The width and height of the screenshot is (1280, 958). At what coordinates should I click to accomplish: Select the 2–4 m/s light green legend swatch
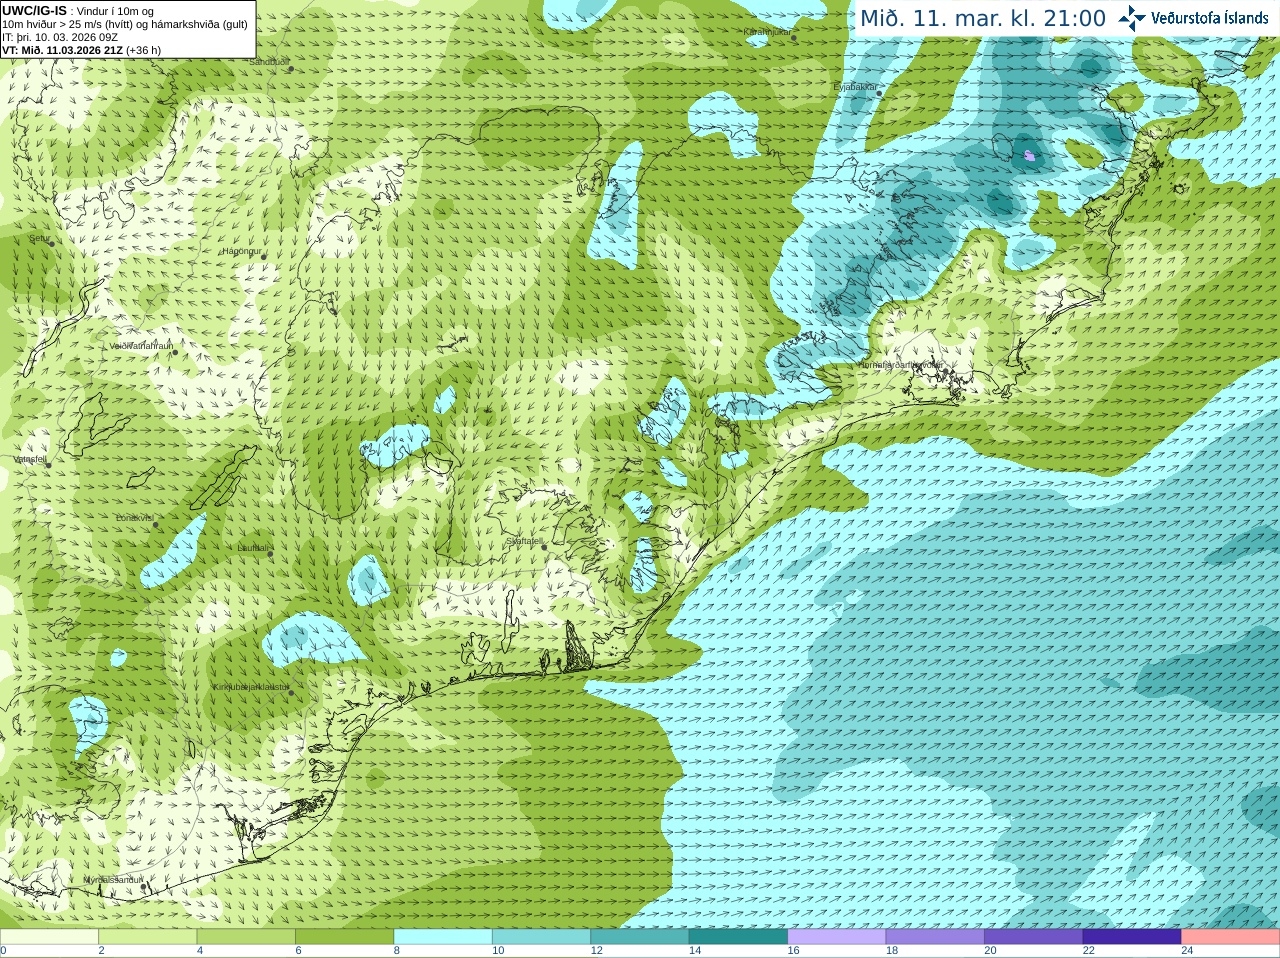click(148, 937)
